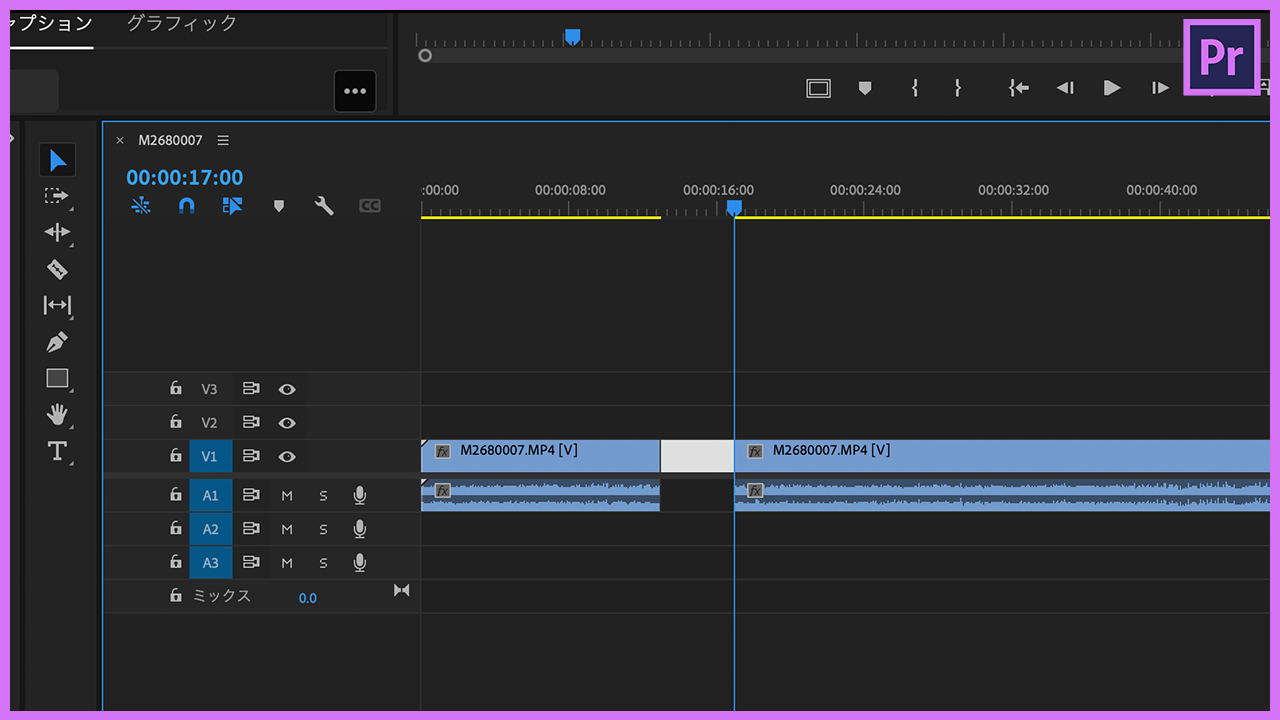Add a marker in the timeline header
This screenshot has height=720, width=1280.
point(279,206)
